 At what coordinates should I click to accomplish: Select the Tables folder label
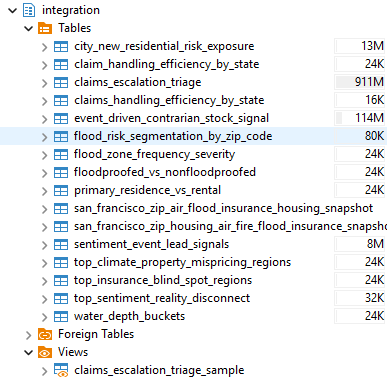[x=74, y=28]
